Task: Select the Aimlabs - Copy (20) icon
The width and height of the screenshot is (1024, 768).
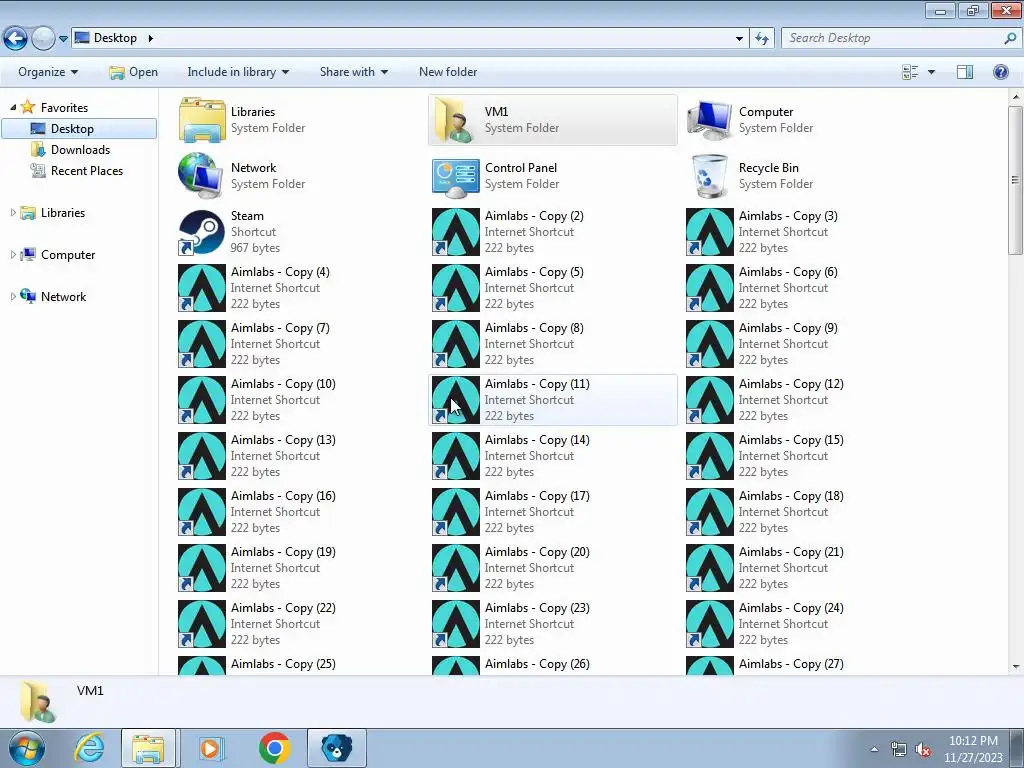Action: tap(455, 568)
